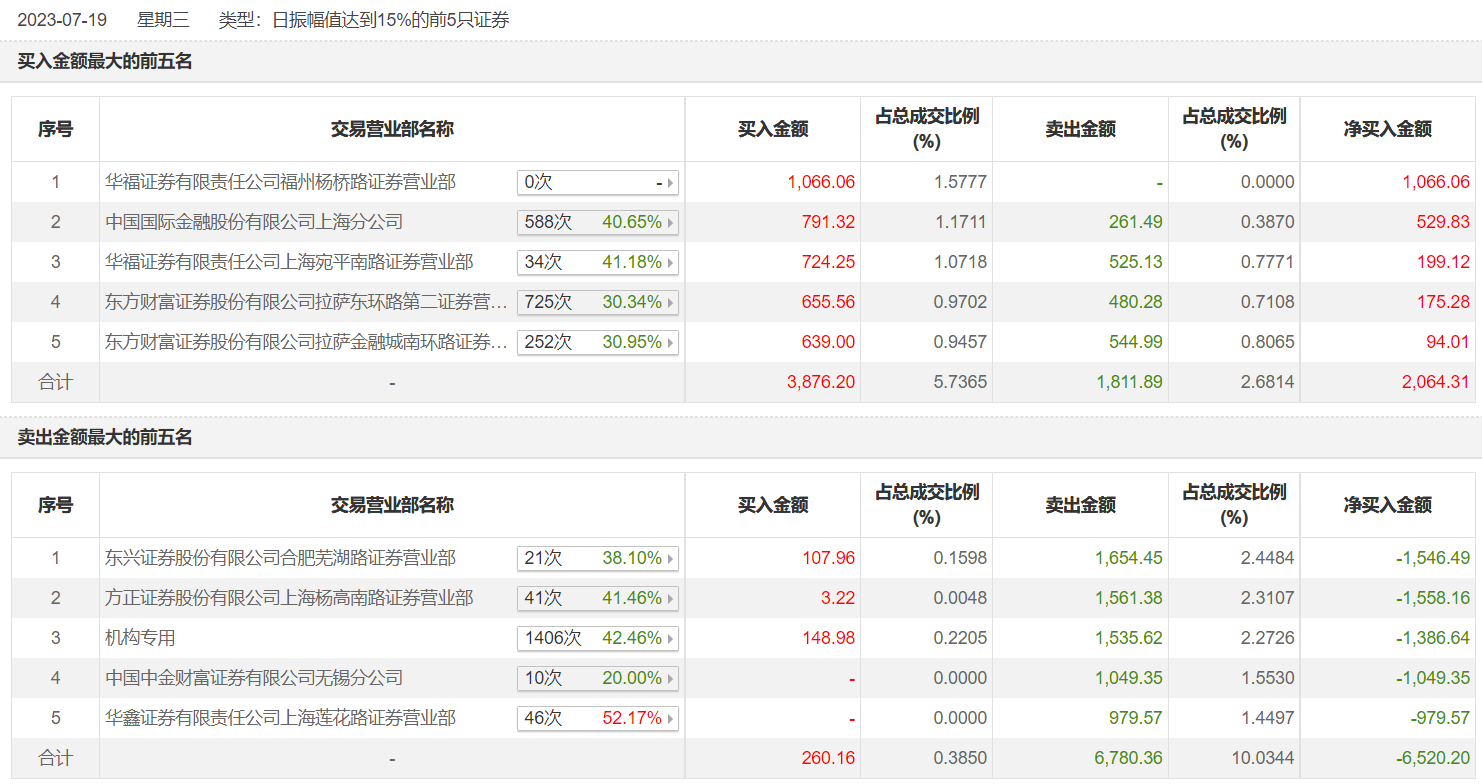Click 净买入金额 header in the sell table

pos(1388,505)
